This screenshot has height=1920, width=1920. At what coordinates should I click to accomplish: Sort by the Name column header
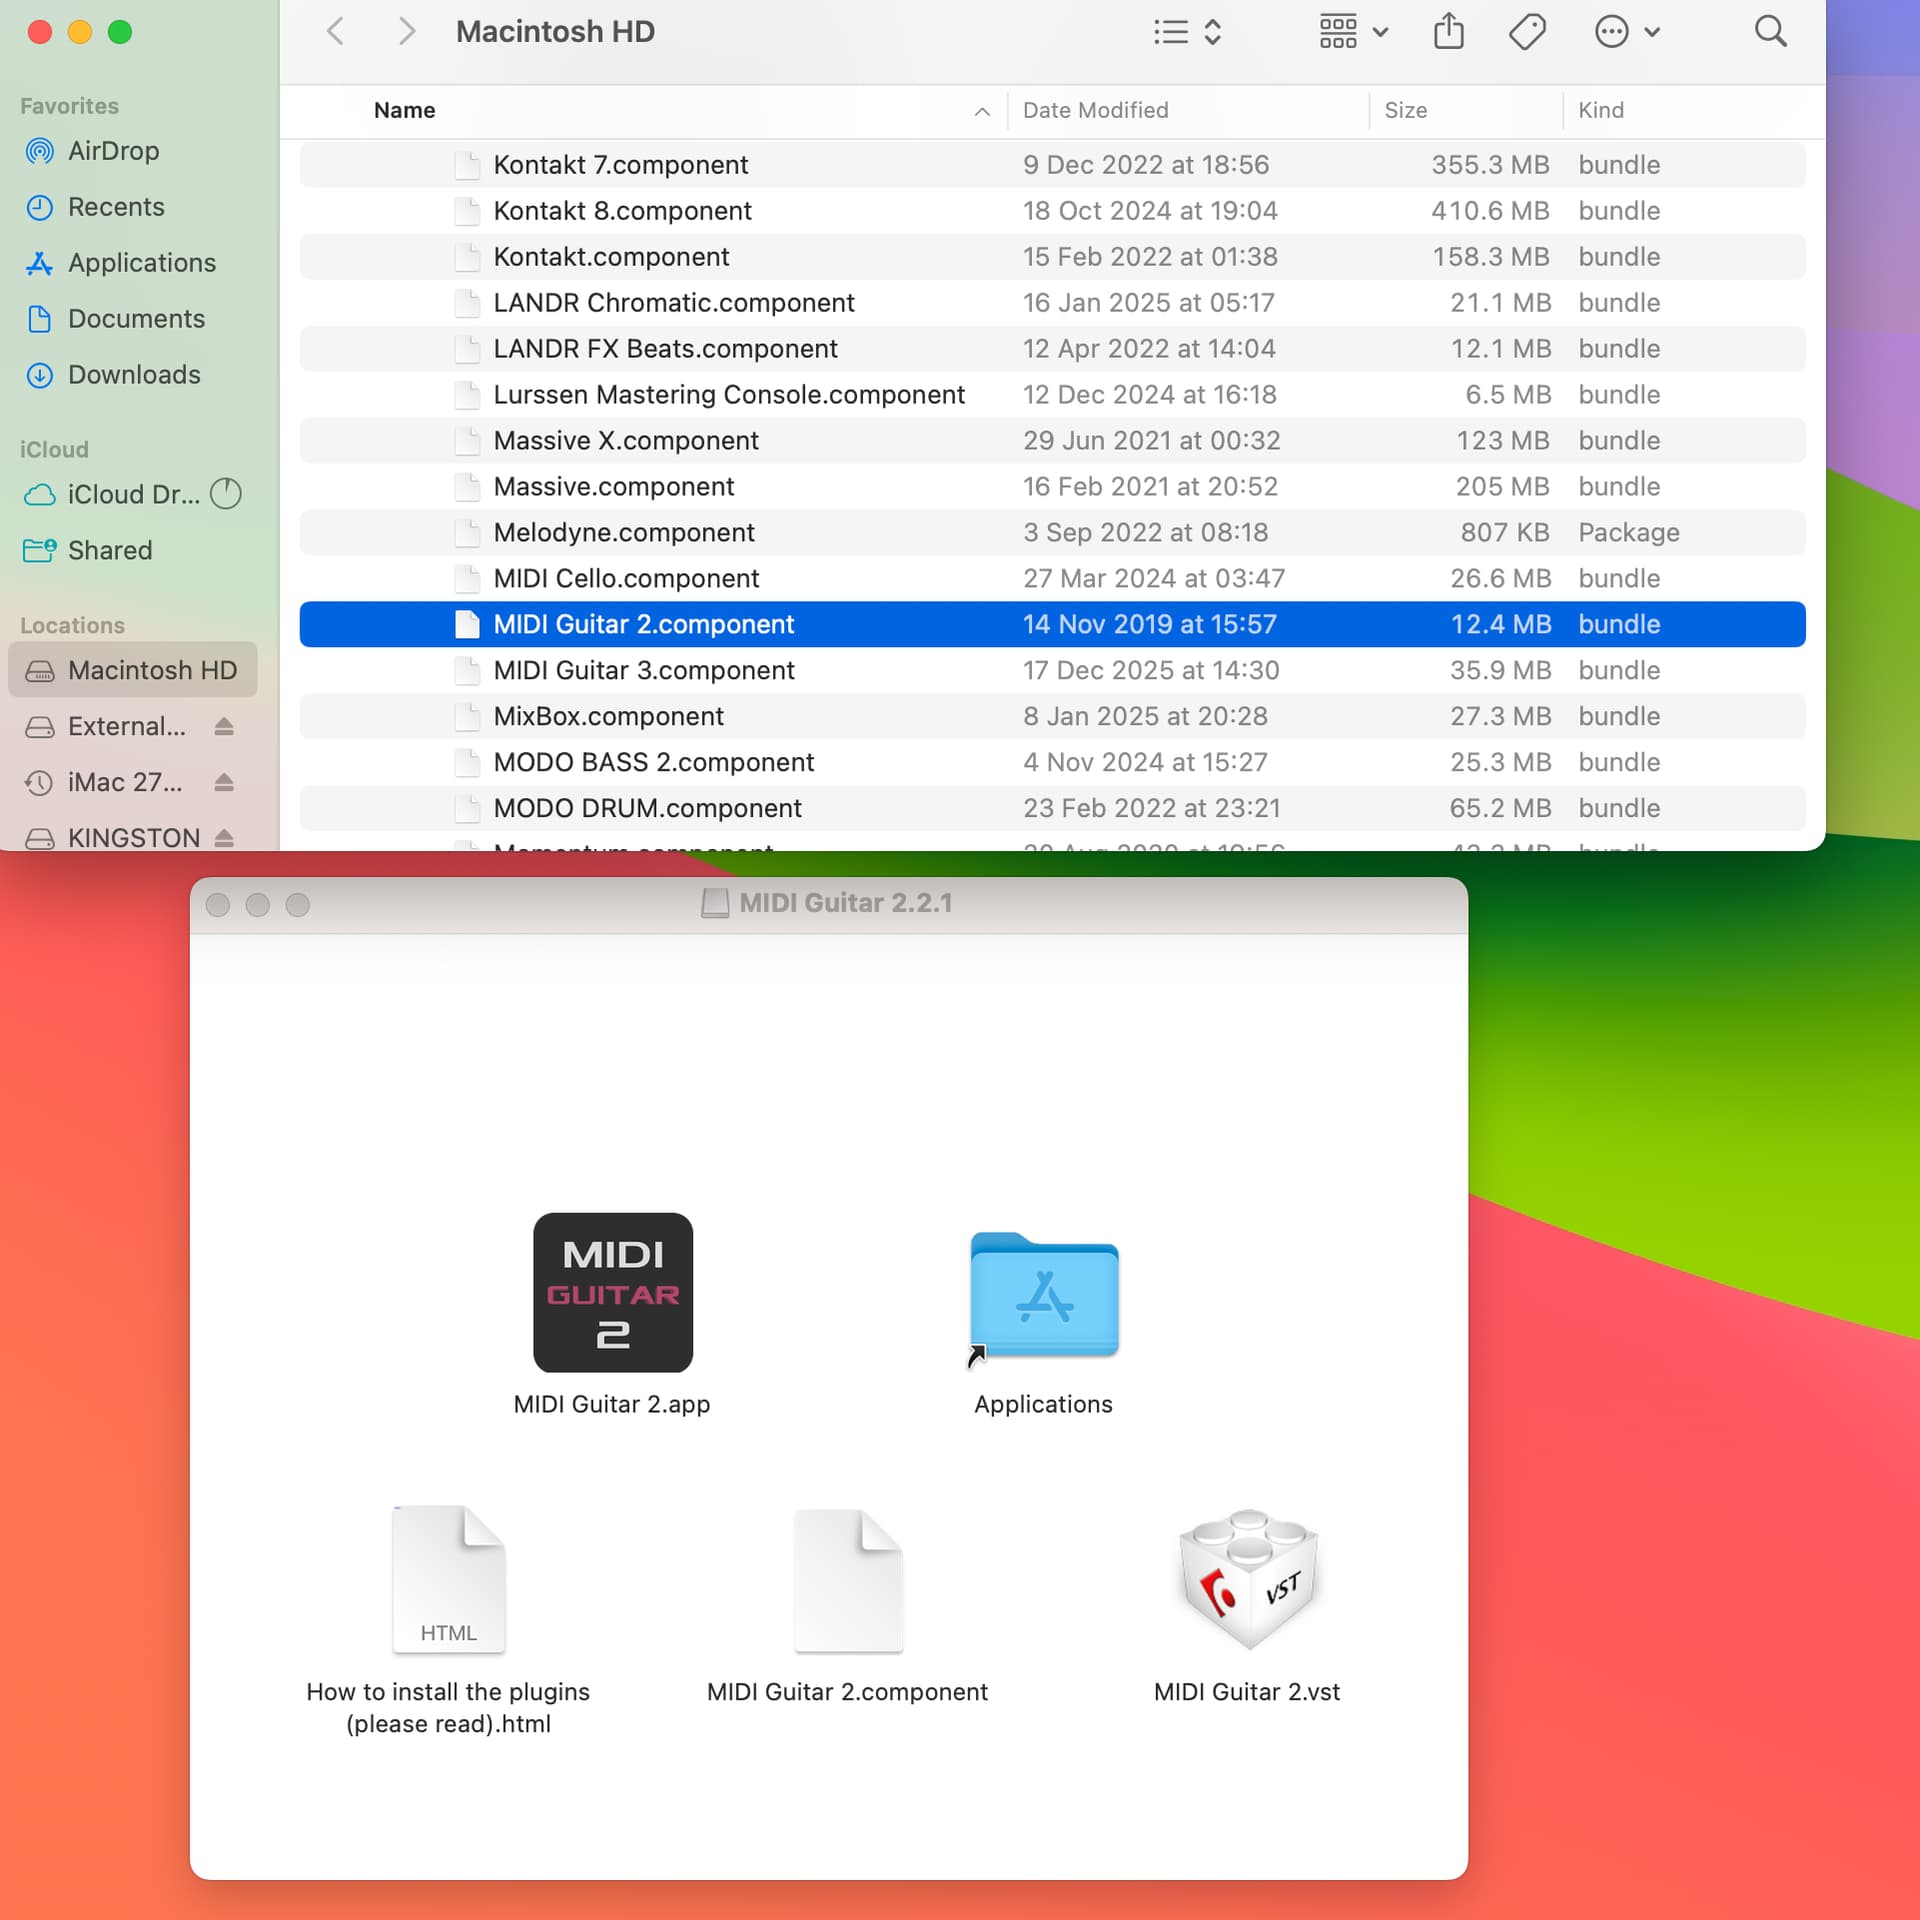tap(404, 110)
